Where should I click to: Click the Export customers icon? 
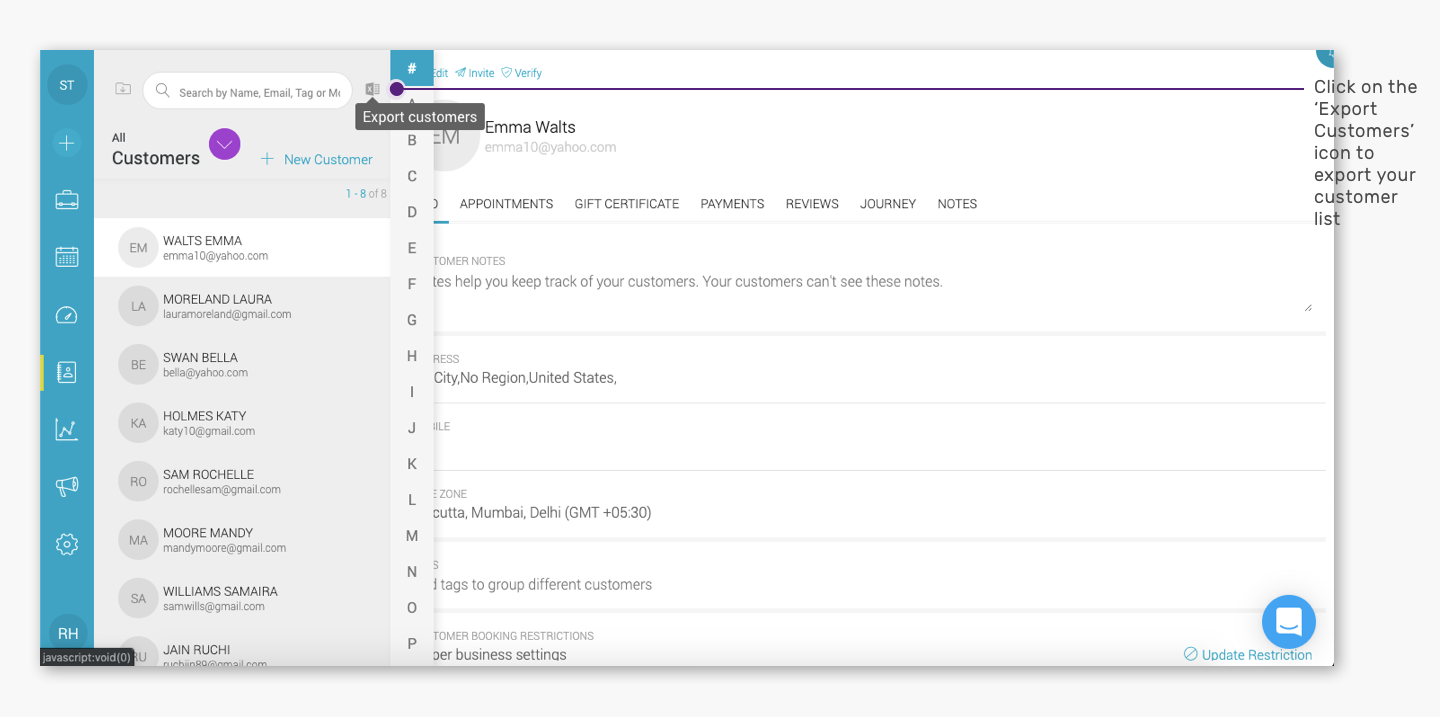click(372, 89)
